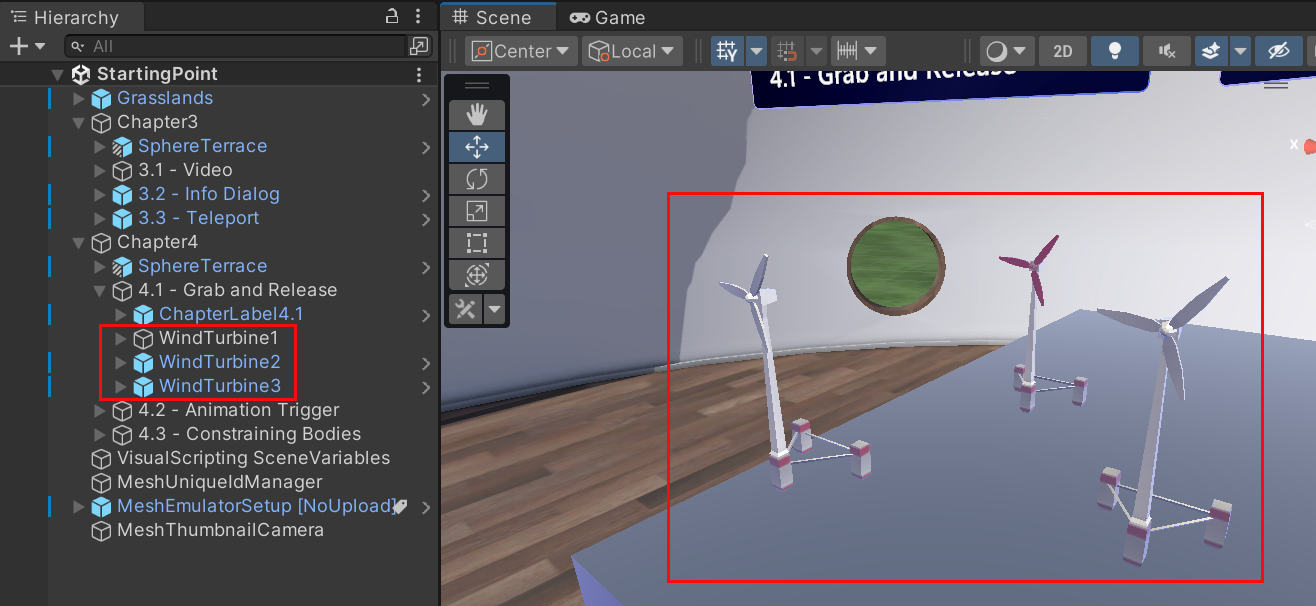Select the Scale tool
This screenshot has width=1316, height=606.
pos(477,211)
